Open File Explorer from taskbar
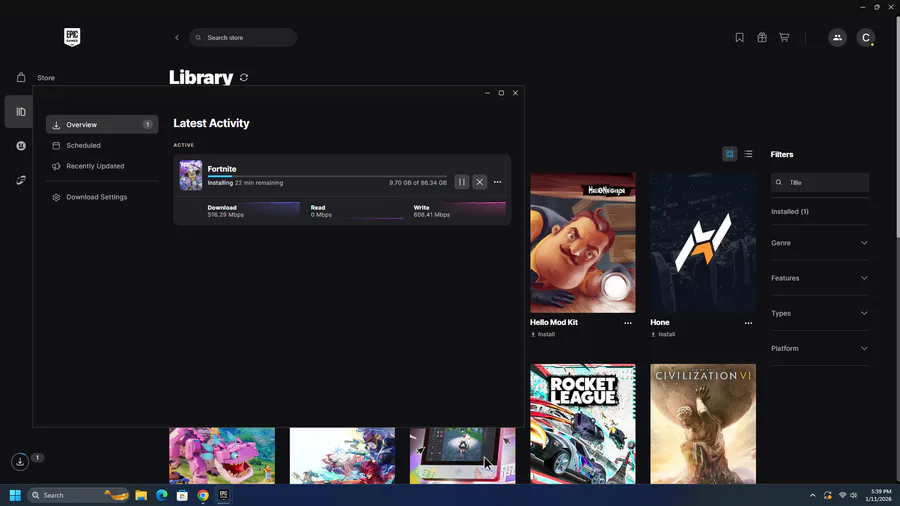 tap(141, 495)
